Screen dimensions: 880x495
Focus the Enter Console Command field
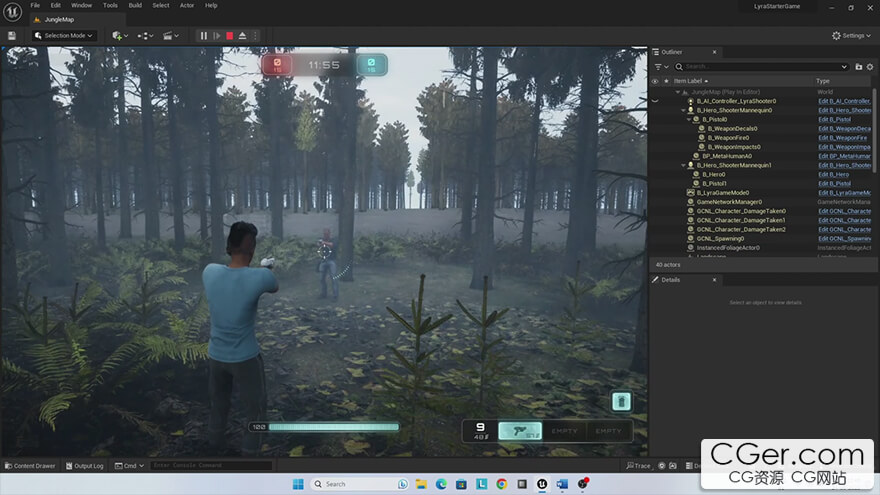[x=211, y=466]
